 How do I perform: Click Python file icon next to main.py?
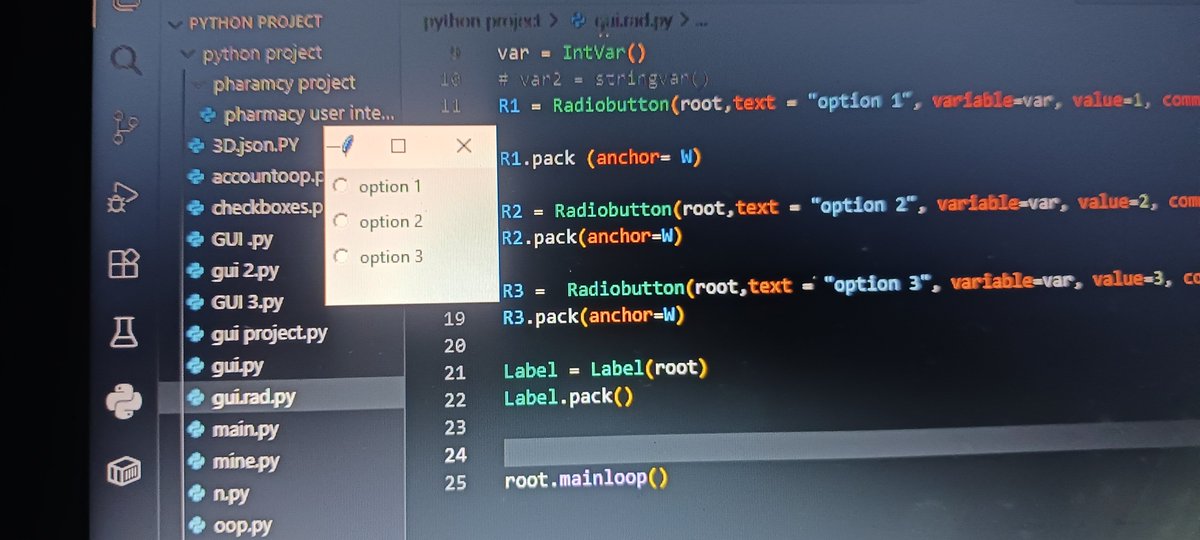coord(197,430)
